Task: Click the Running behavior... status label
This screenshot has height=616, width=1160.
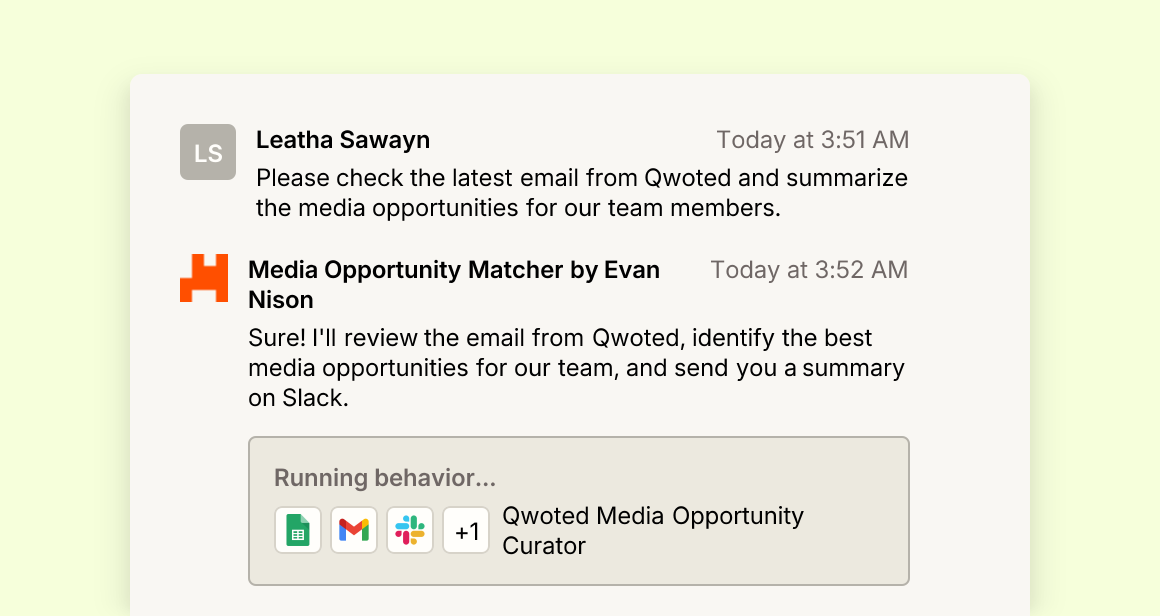Action: click(385, 478)
